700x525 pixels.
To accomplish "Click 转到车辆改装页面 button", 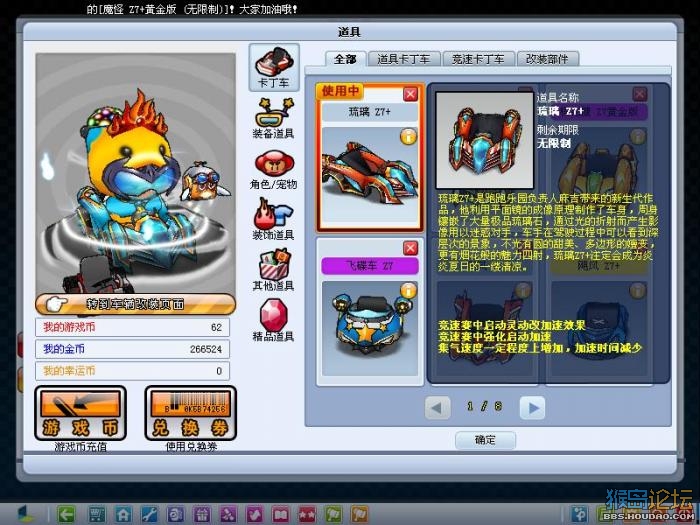I will tap(135, 304).
